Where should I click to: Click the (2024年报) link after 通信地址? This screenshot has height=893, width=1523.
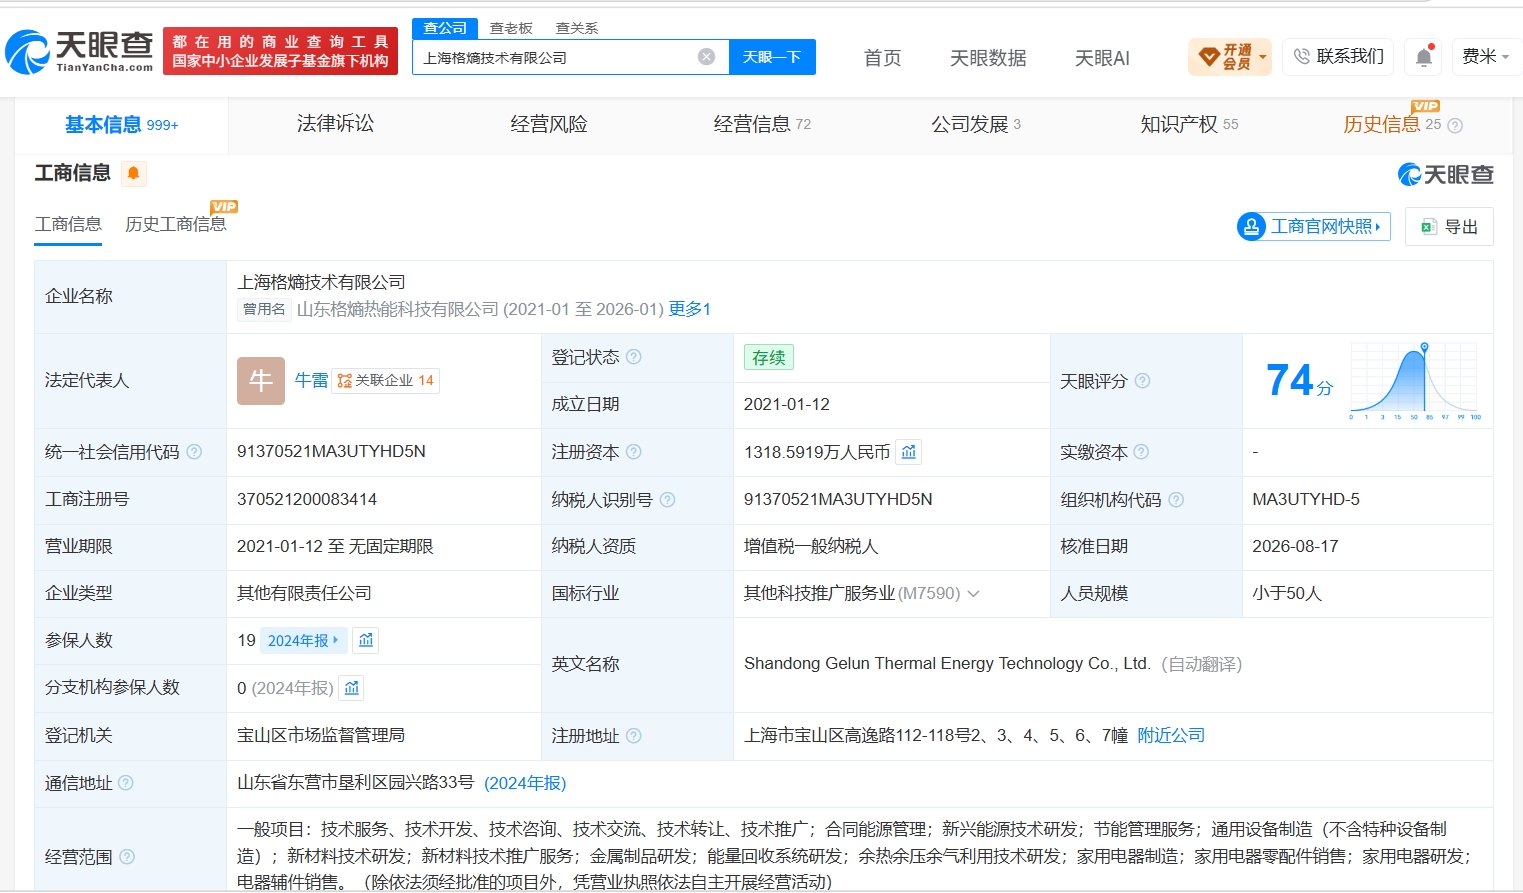pyautogui.click(x=525, y=783)
